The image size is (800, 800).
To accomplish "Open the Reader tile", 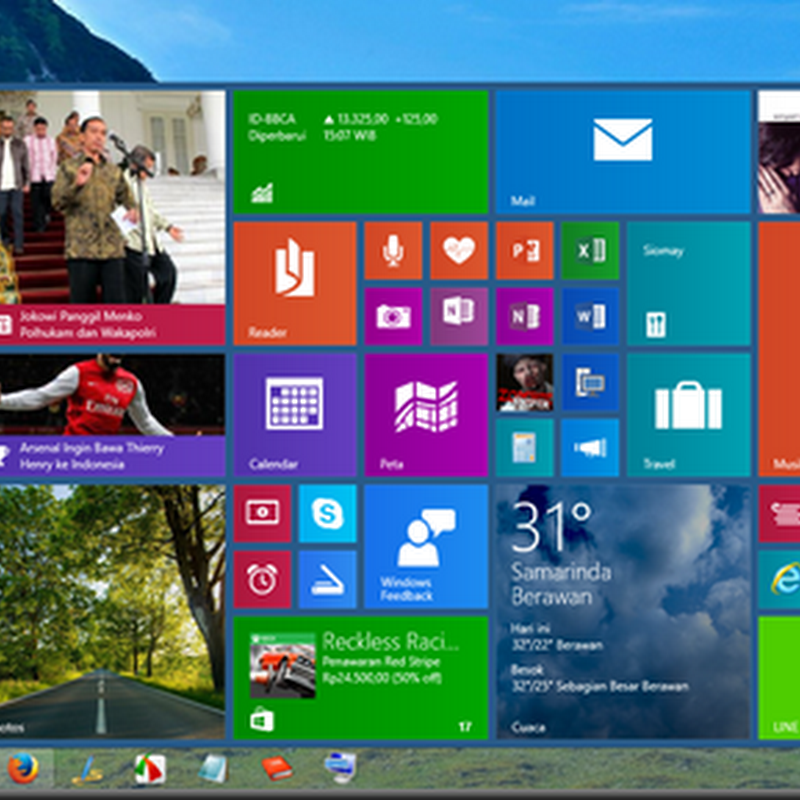I will coord(294,283).
